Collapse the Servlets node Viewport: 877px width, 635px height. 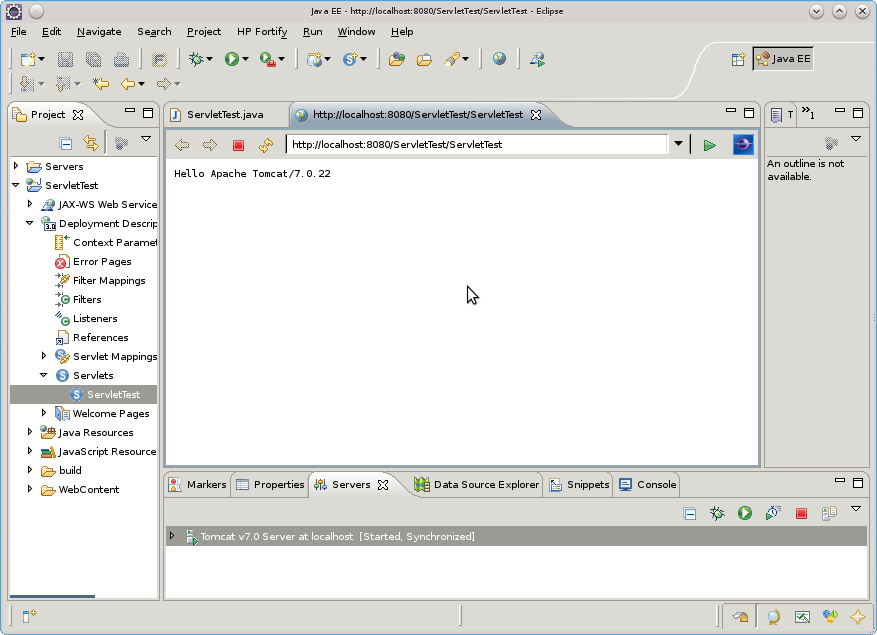pyautogui.click(x=44, y=375)
